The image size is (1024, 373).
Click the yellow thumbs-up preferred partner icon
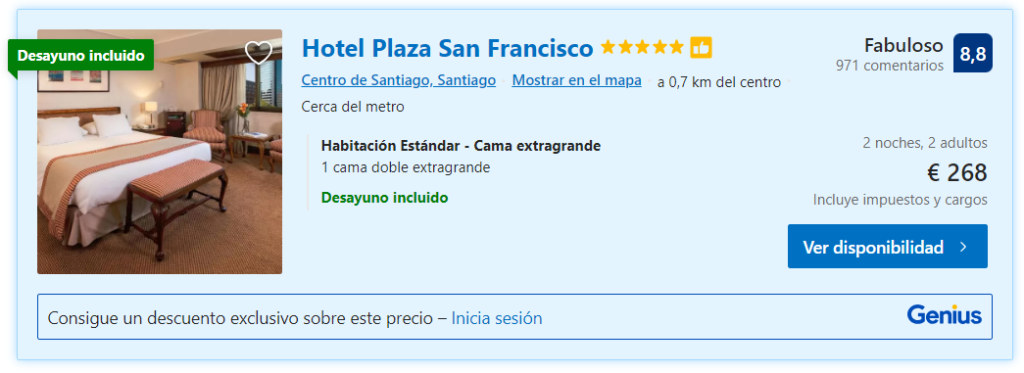701,48
